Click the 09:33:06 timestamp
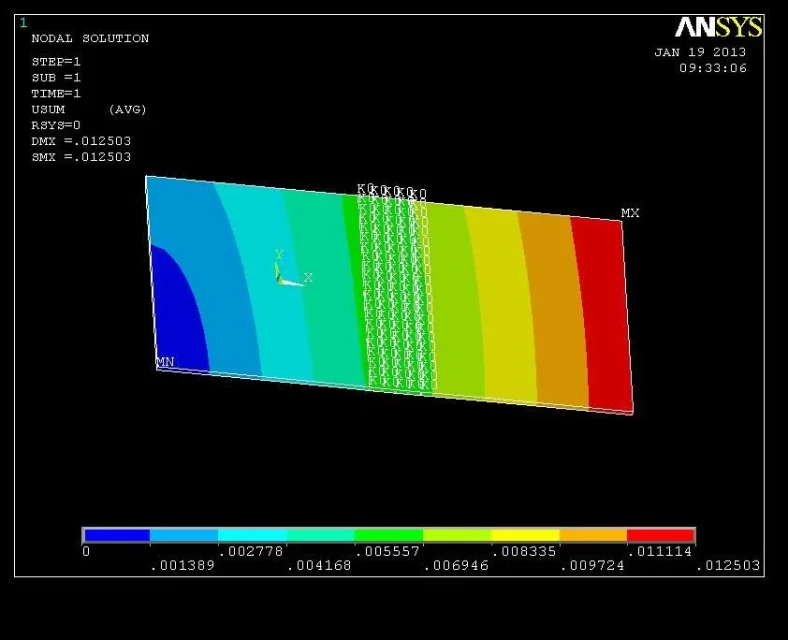 (x=713, y=68)
